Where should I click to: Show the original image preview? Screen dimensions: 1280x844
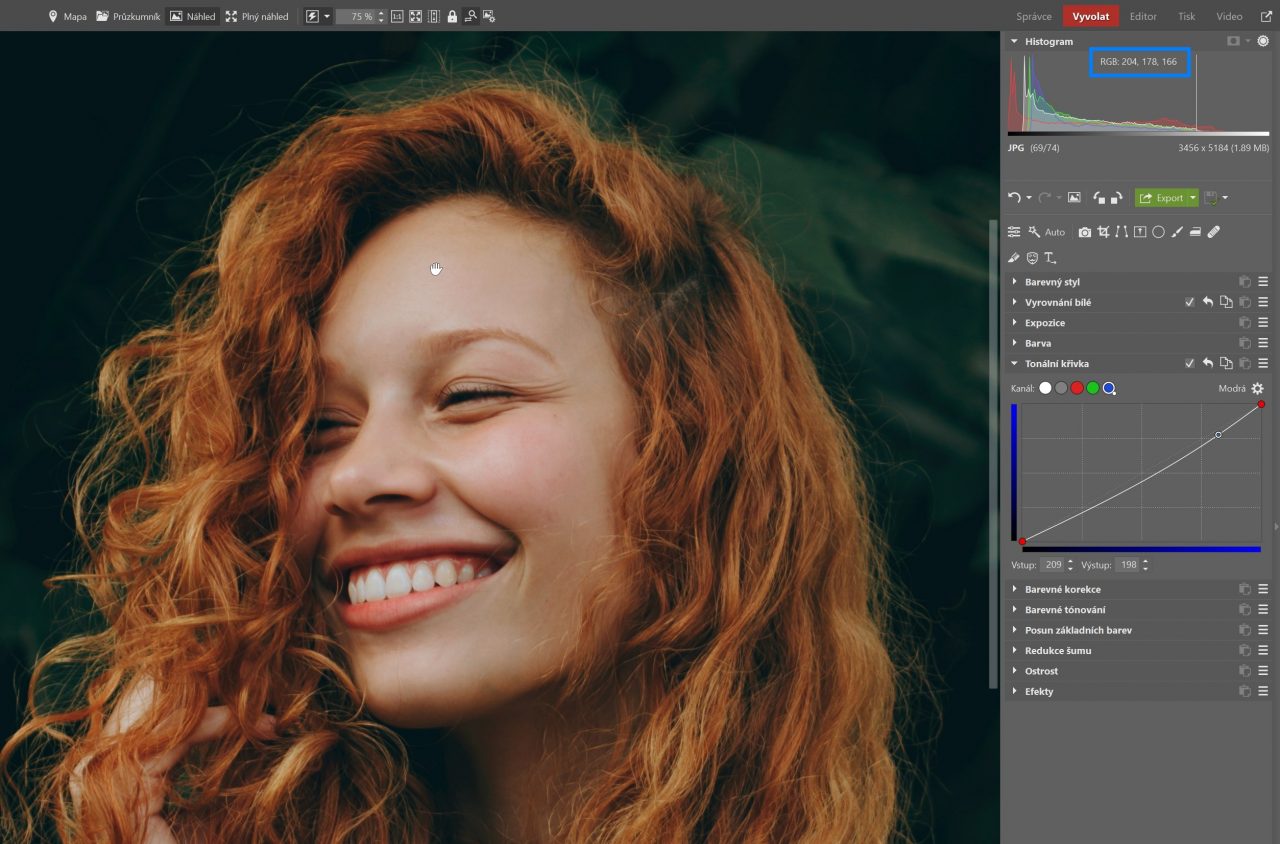coord(1075,198)
